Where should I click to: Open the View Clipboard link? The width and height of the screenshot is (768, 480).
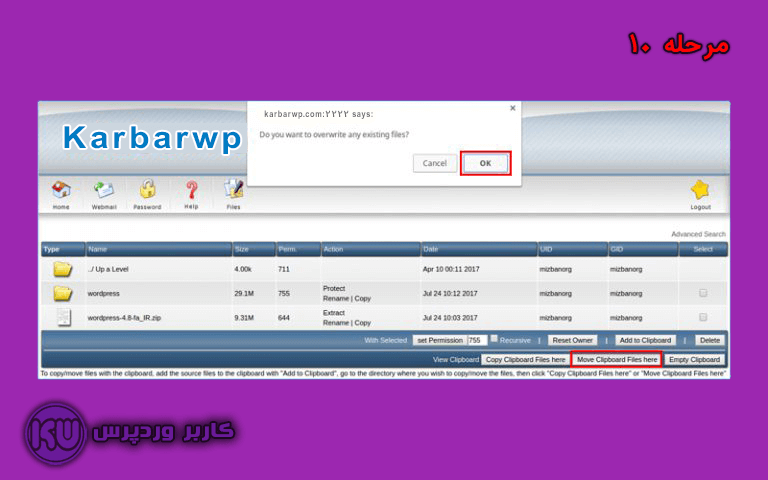[x=456, y=360]
